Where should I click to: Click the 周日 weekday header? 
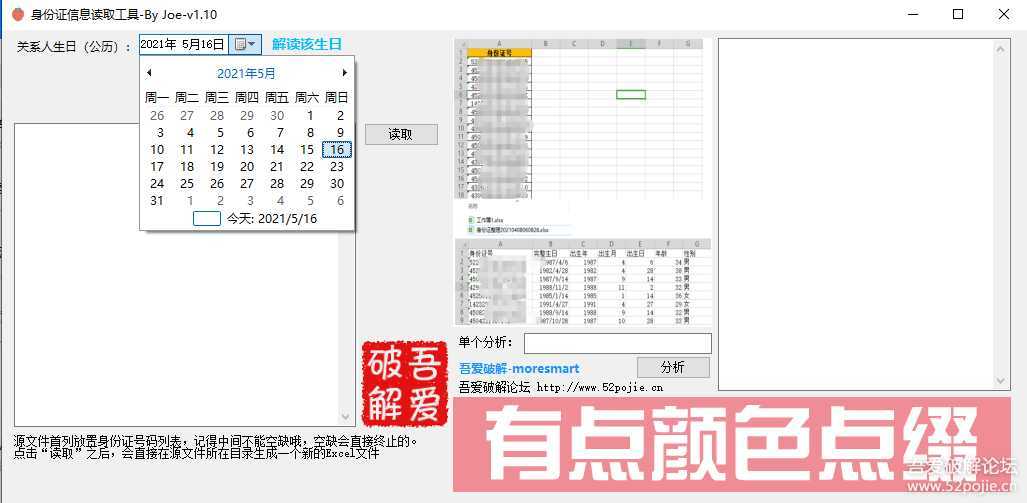click(337, 98)
